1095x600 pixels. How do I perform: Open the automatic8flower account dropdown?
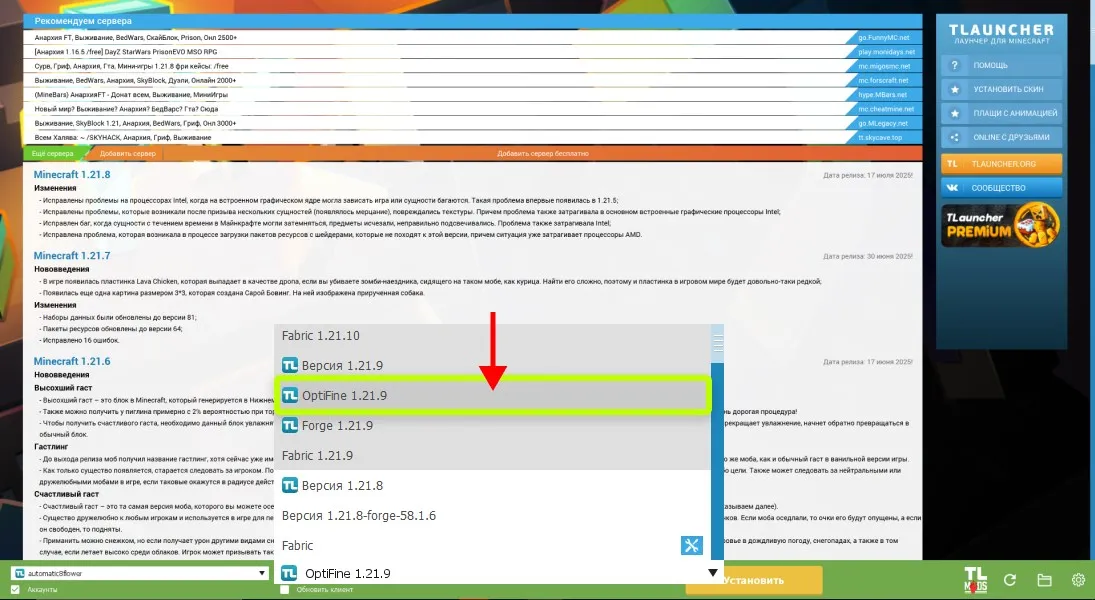click(x=140, y=573)
